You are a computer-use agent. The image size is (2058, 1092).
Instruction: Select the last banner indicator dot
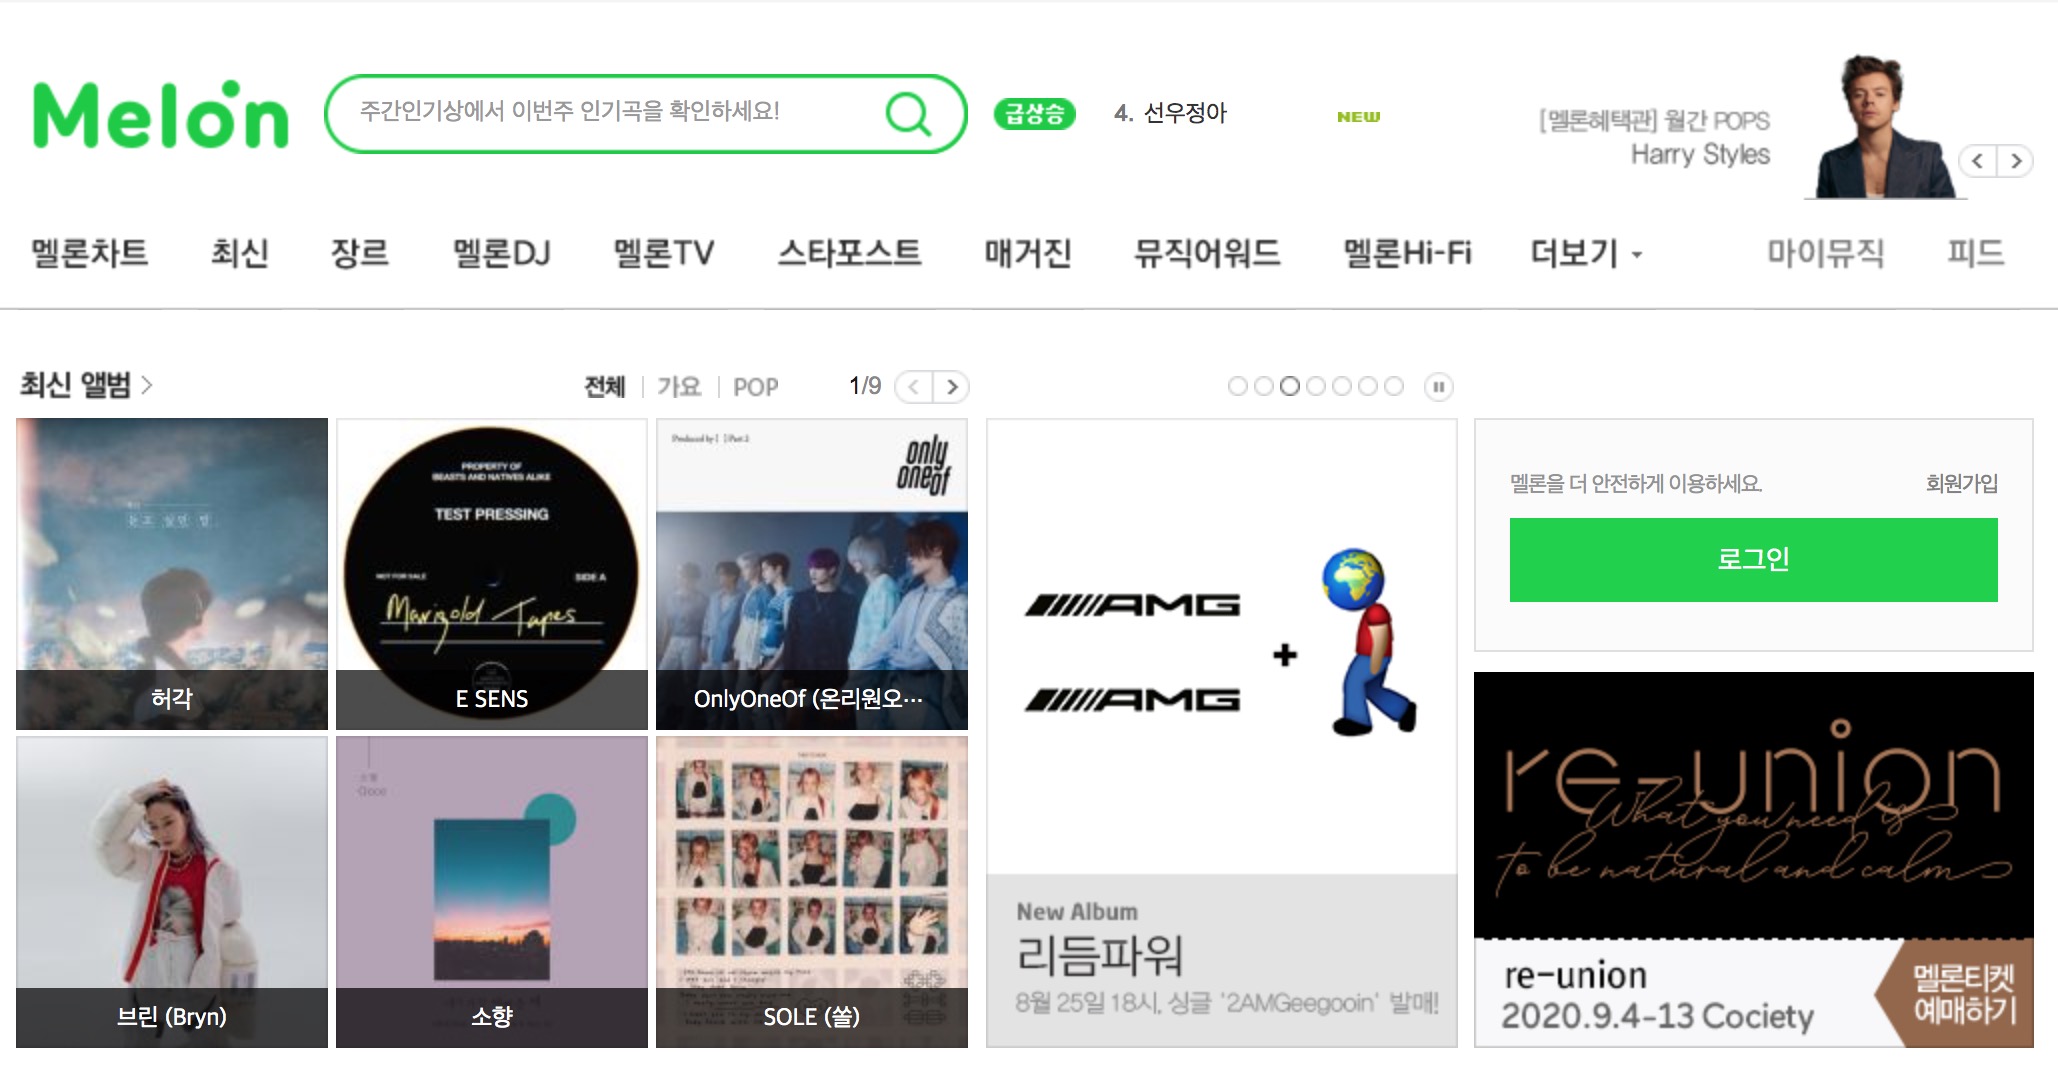[1394, 386]
